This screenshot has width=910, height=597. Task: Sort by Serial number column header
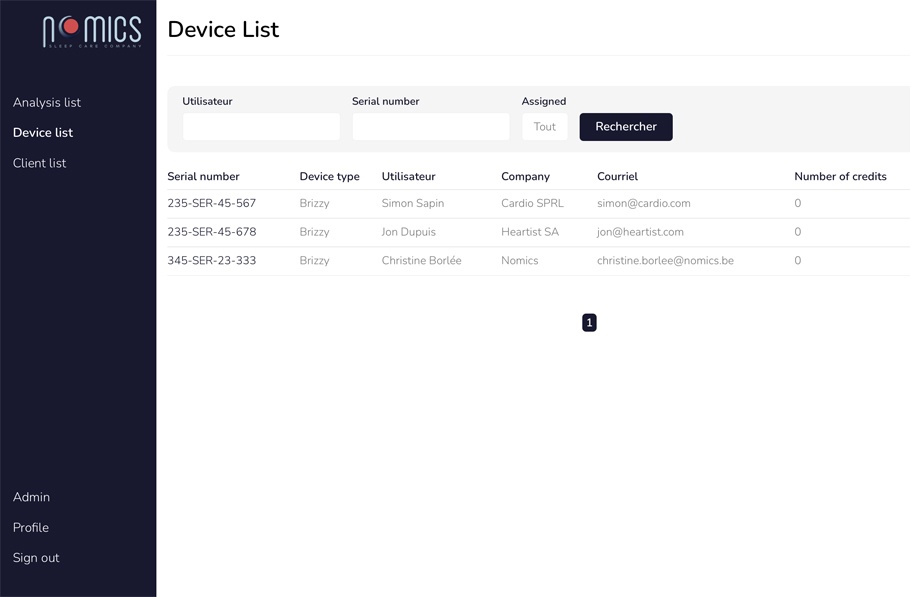click(203, 176)
